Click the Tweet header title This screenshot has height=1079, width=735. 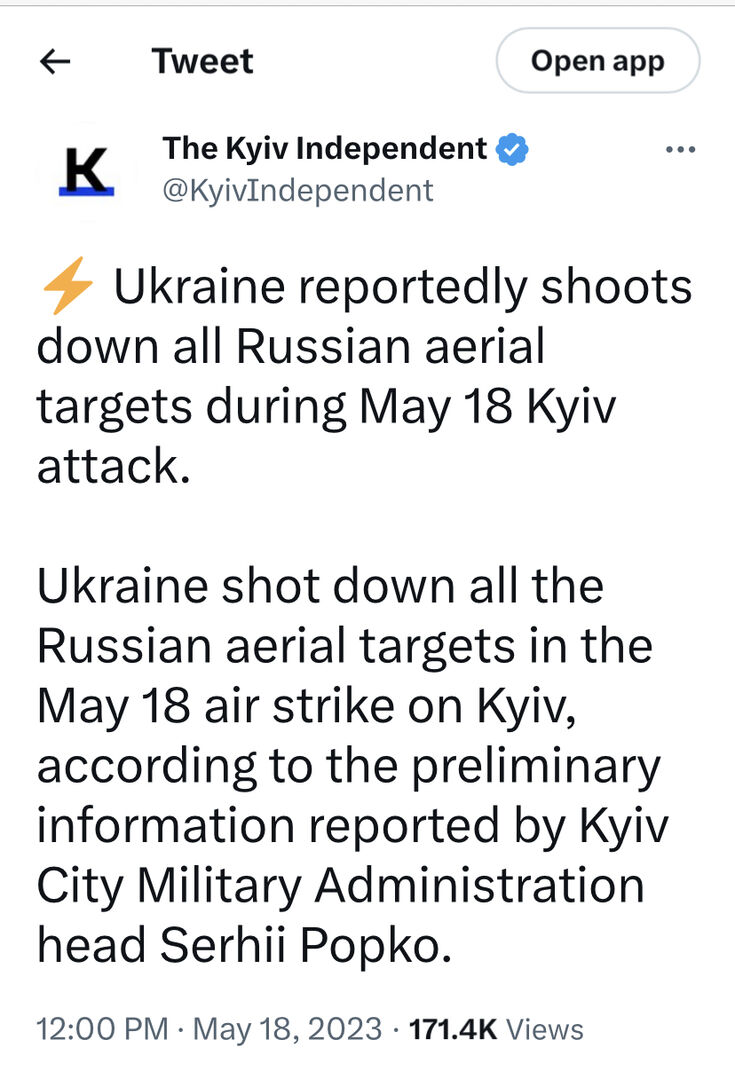202,61
